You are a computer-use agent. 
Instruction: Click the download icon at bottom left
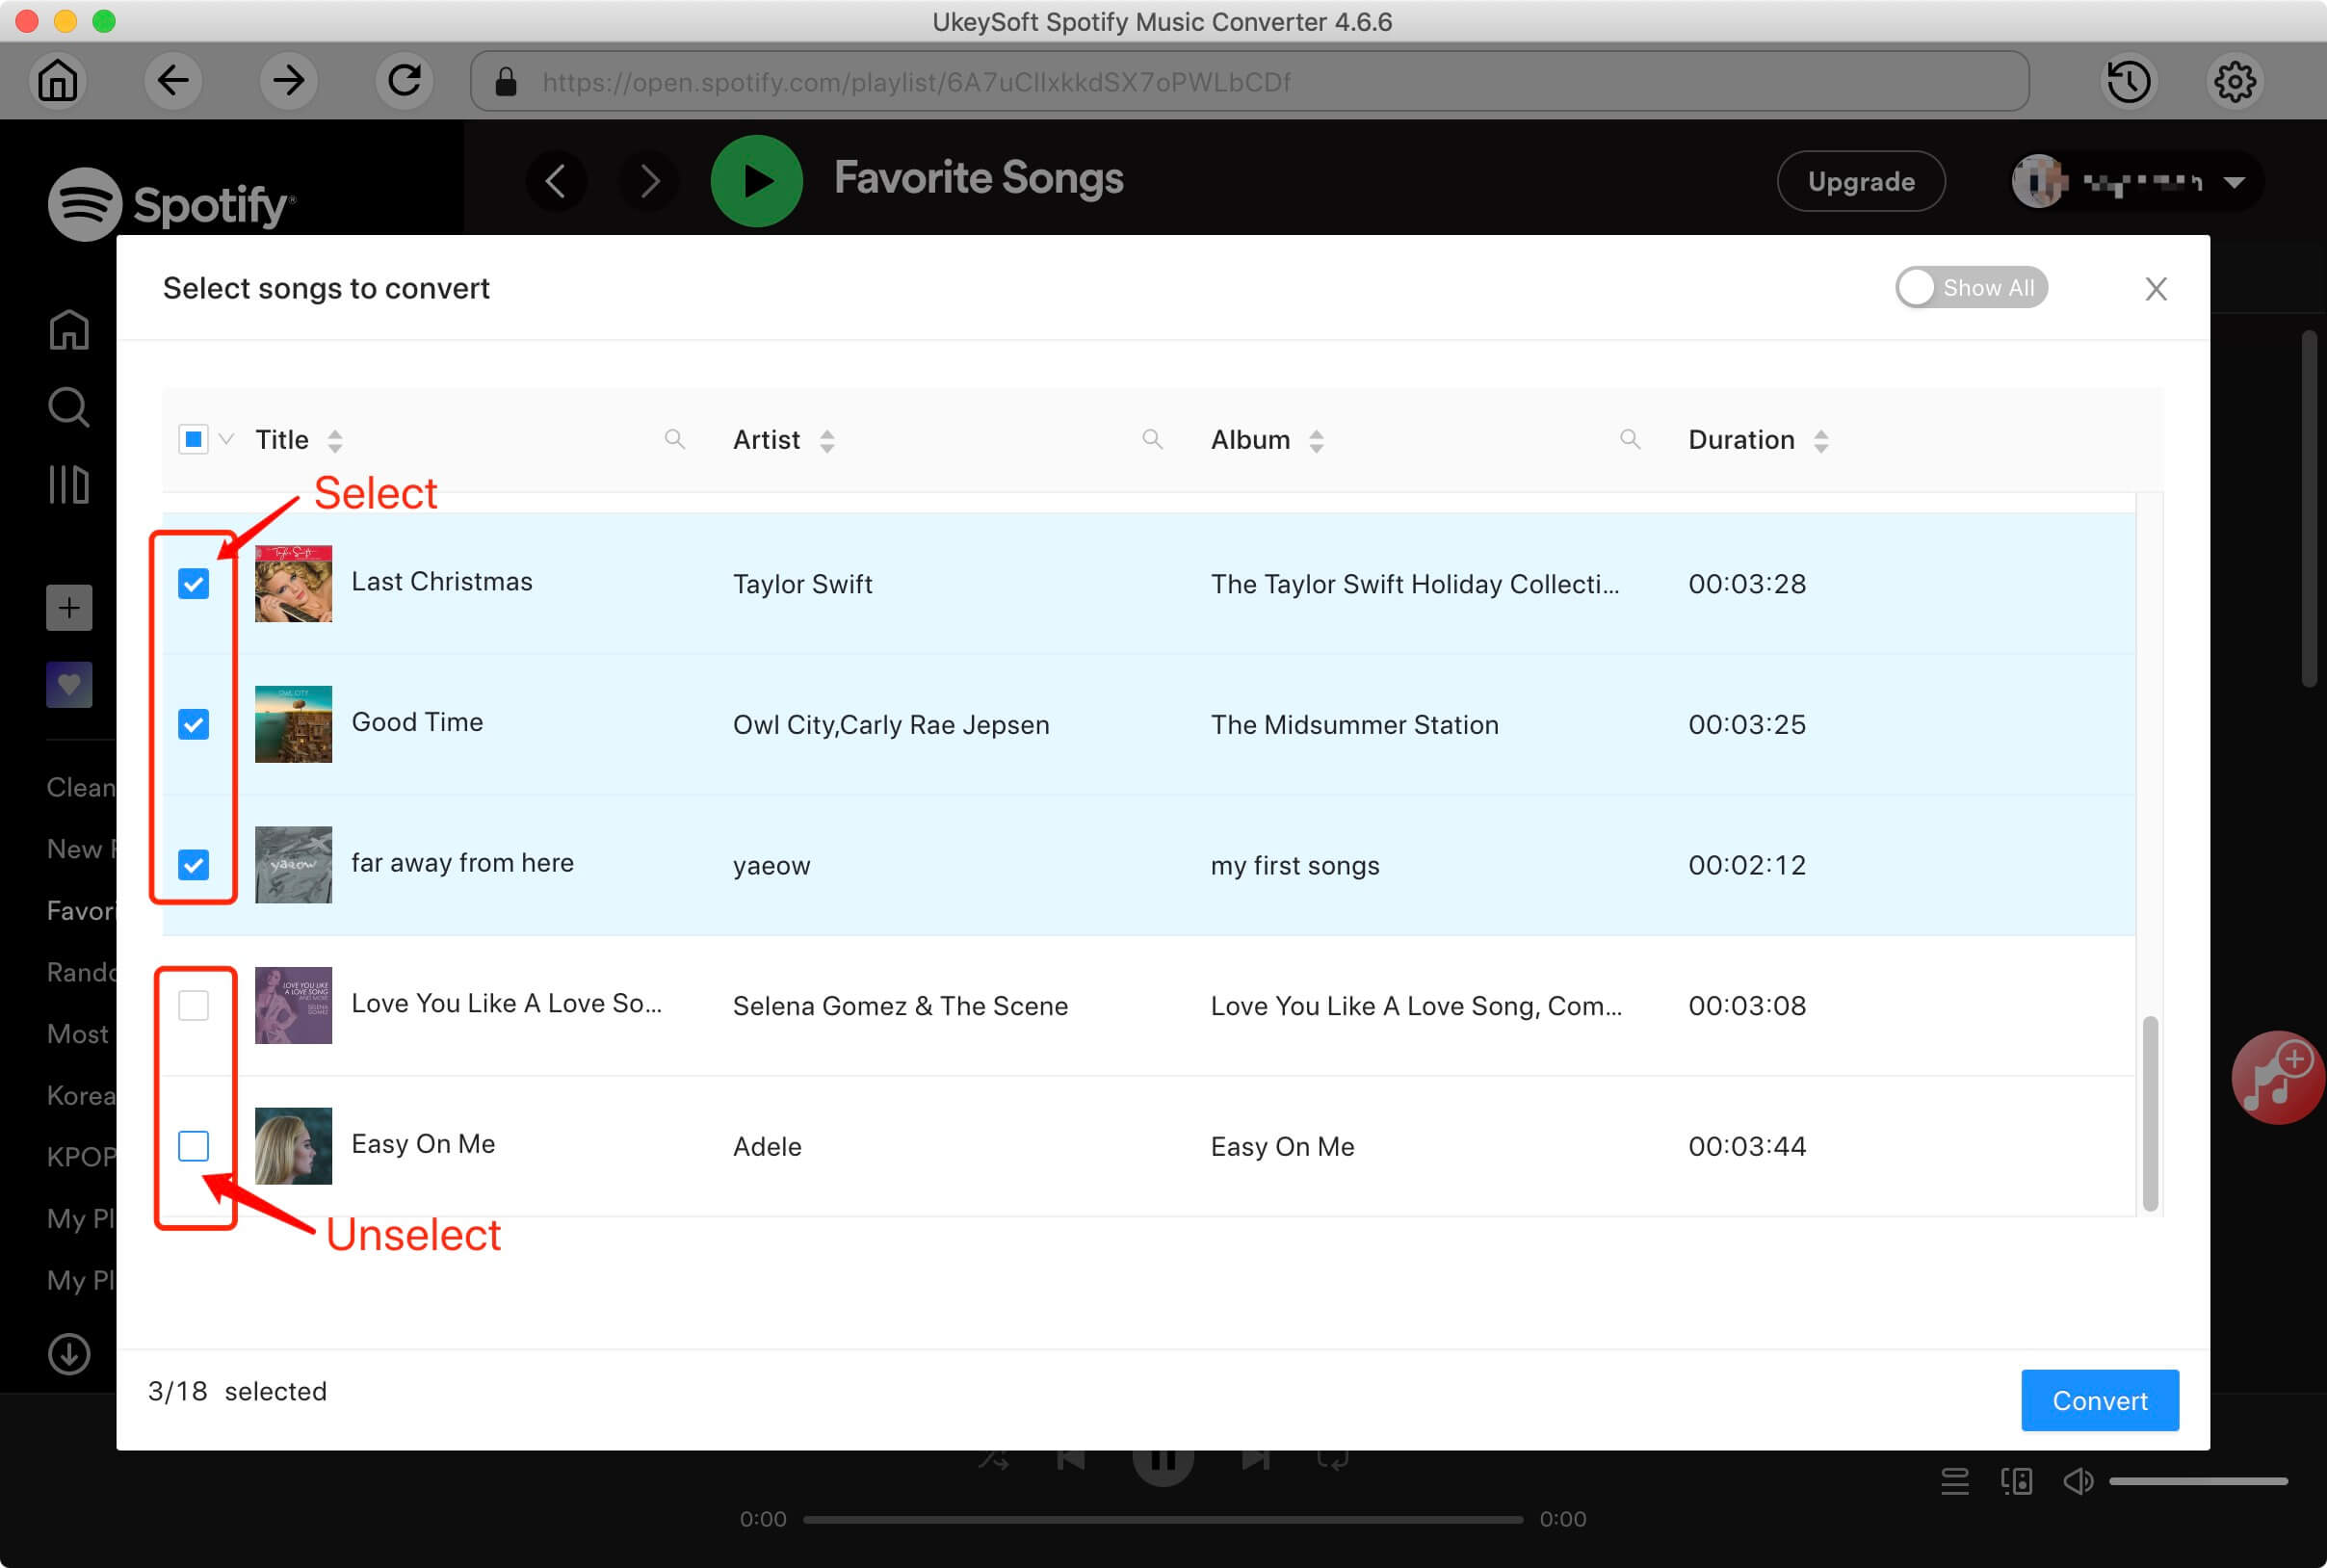tap(68, 1353)
